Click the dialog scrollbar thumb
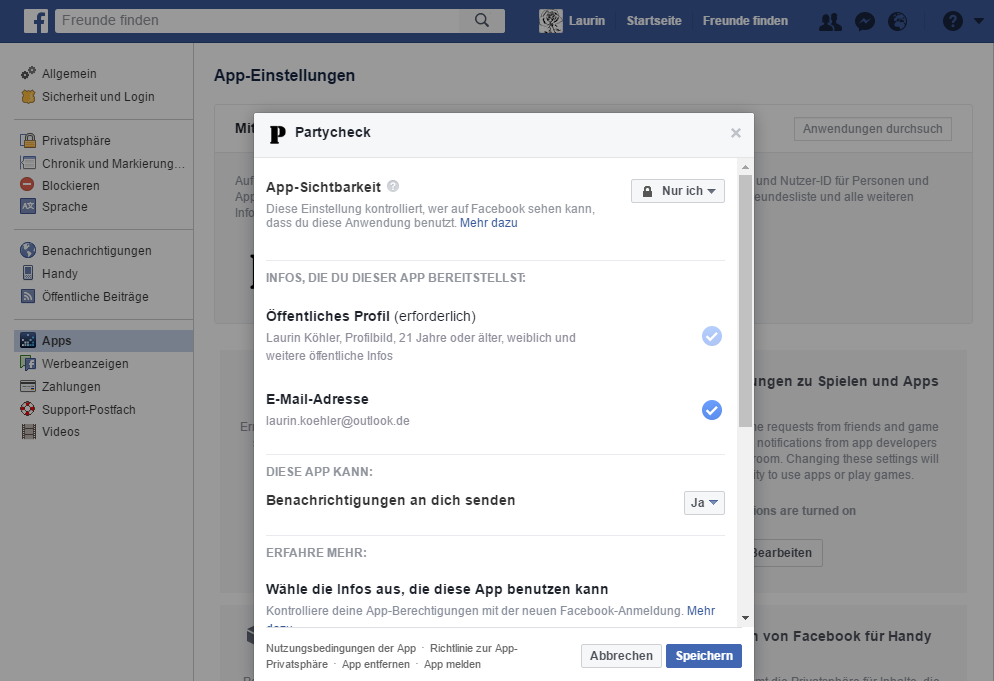Screen dimensions: 994x681 pyautogui.click(x=745, y=301)
